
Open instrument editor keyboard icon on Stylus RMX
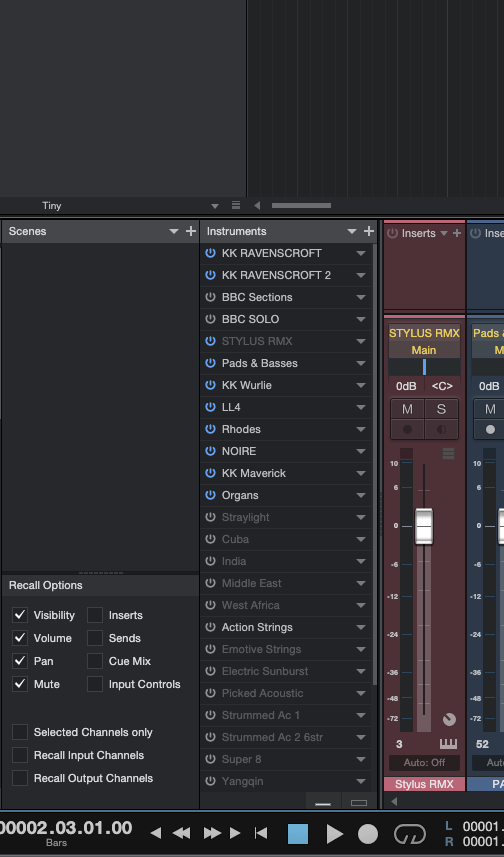448,744
